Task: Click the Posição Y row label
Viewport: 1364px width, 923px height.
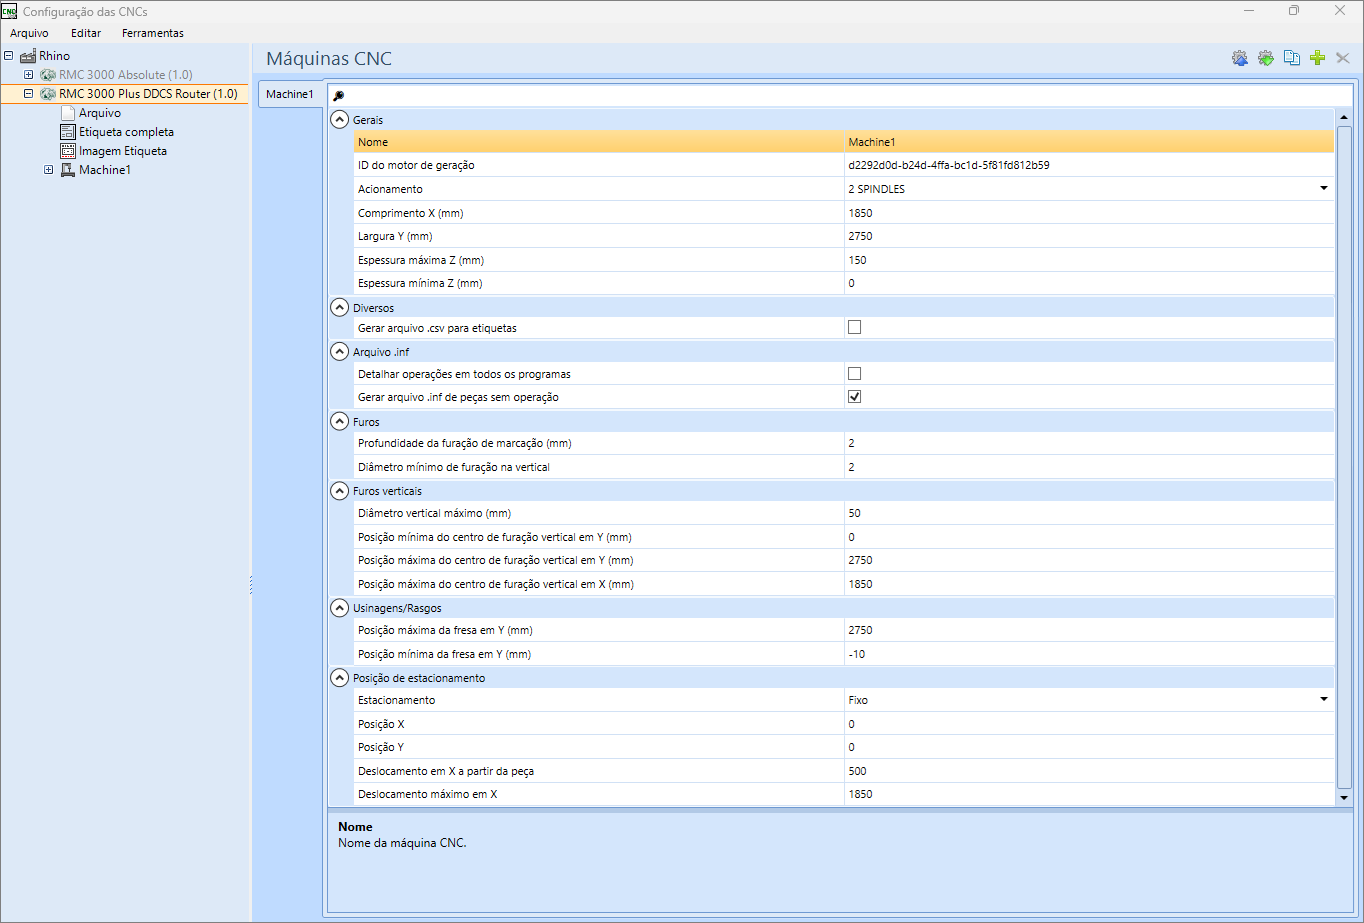Action: 381,747
